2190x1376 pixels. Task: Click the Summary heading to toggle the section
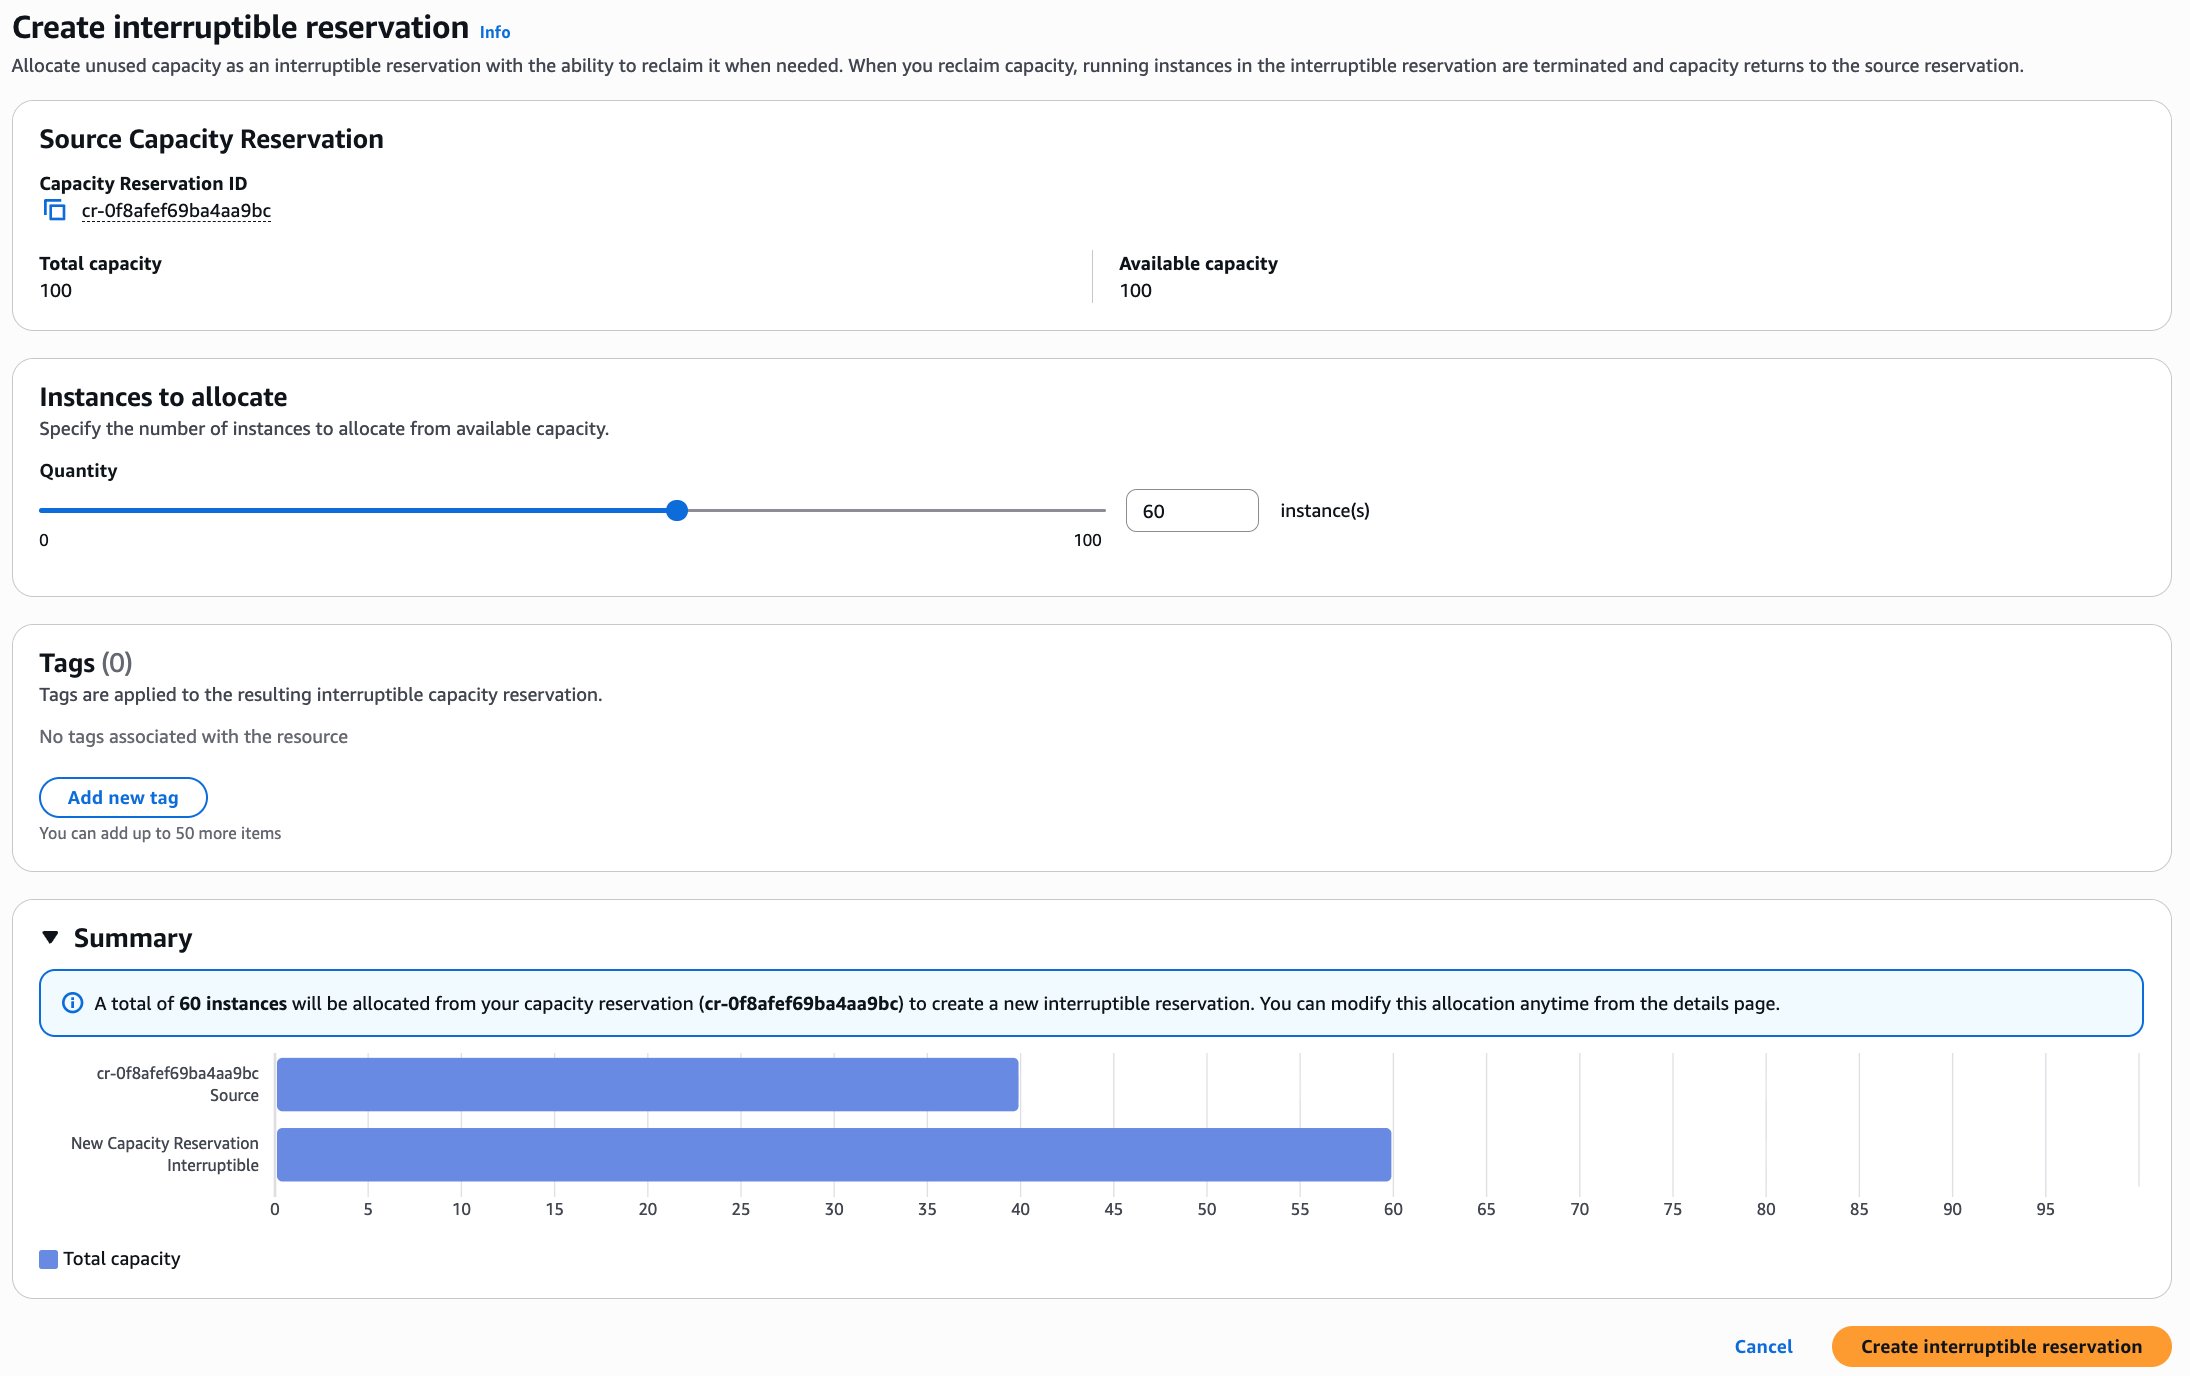point(131,937)
